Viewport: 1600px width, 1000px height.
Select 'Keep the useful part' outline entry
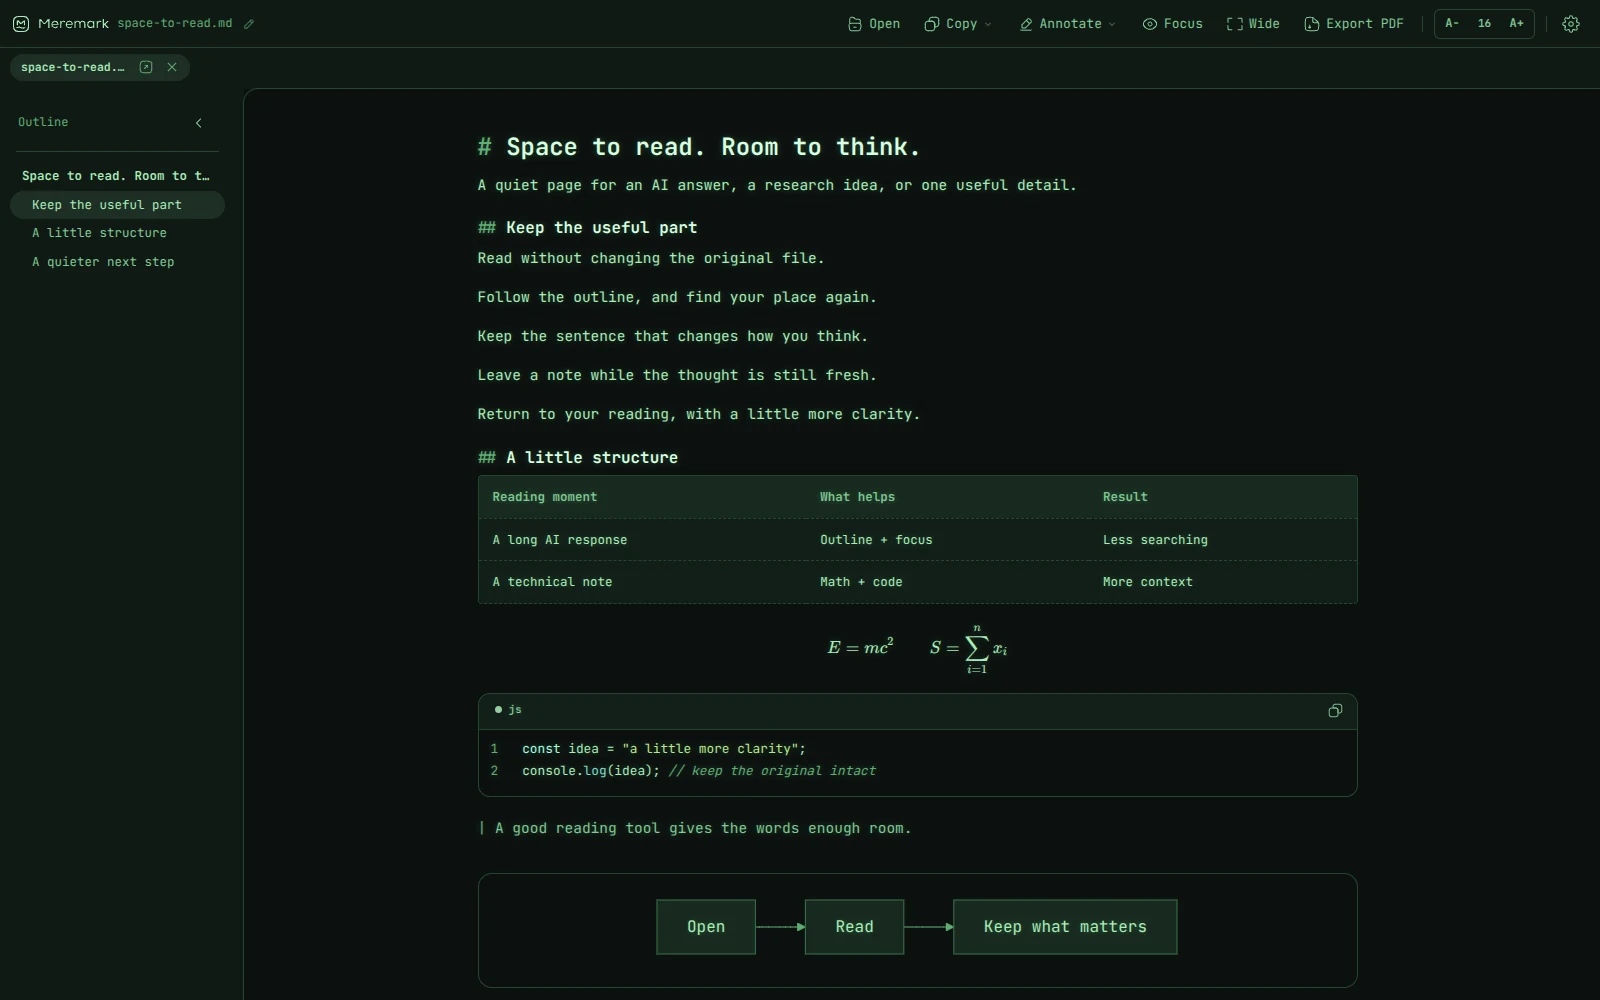[x=117, y=205]
